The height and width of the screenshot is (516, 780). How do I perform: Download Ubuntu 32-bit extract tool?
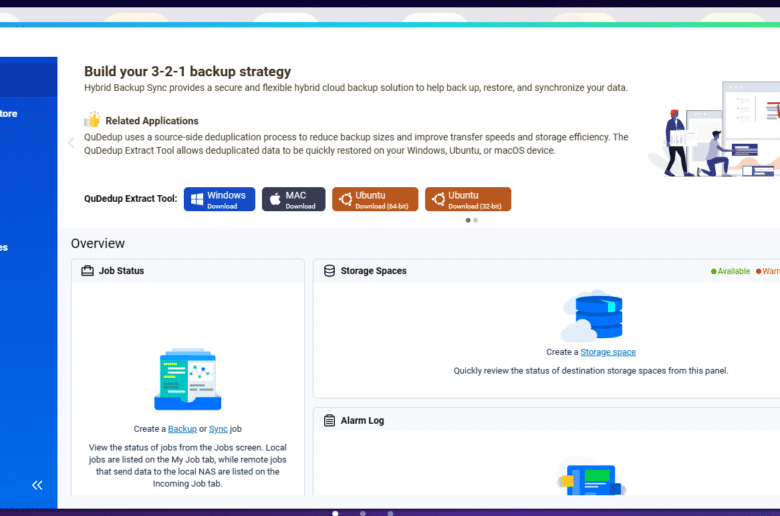[x=468, y=199]
